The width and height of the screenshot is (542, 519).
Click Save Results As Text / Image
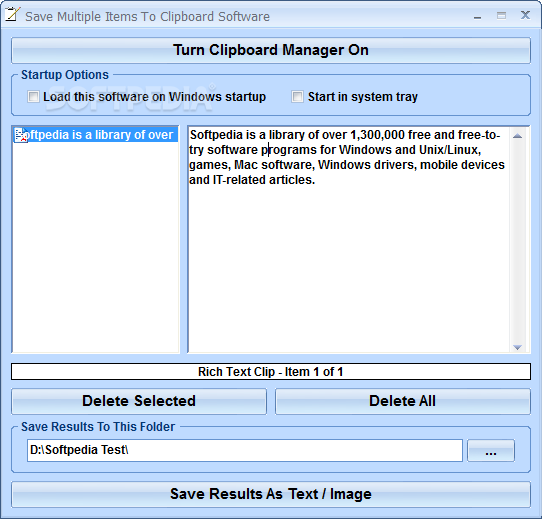tap(271, 494)
